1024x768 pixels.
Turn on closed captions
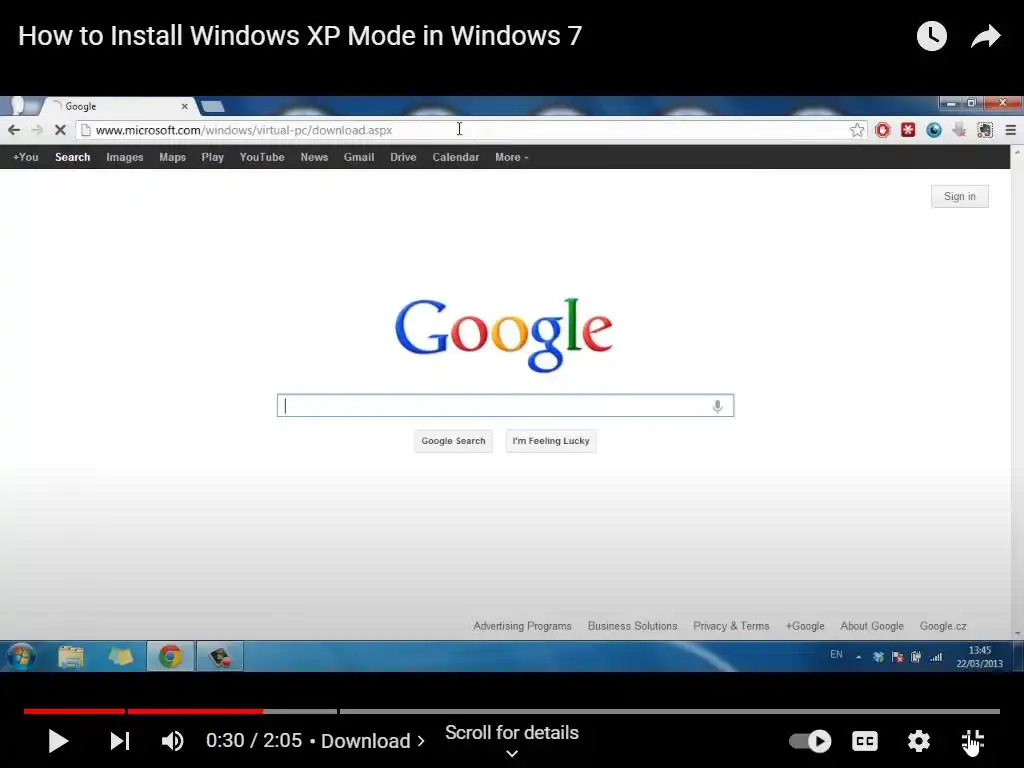tap(865, 741)
